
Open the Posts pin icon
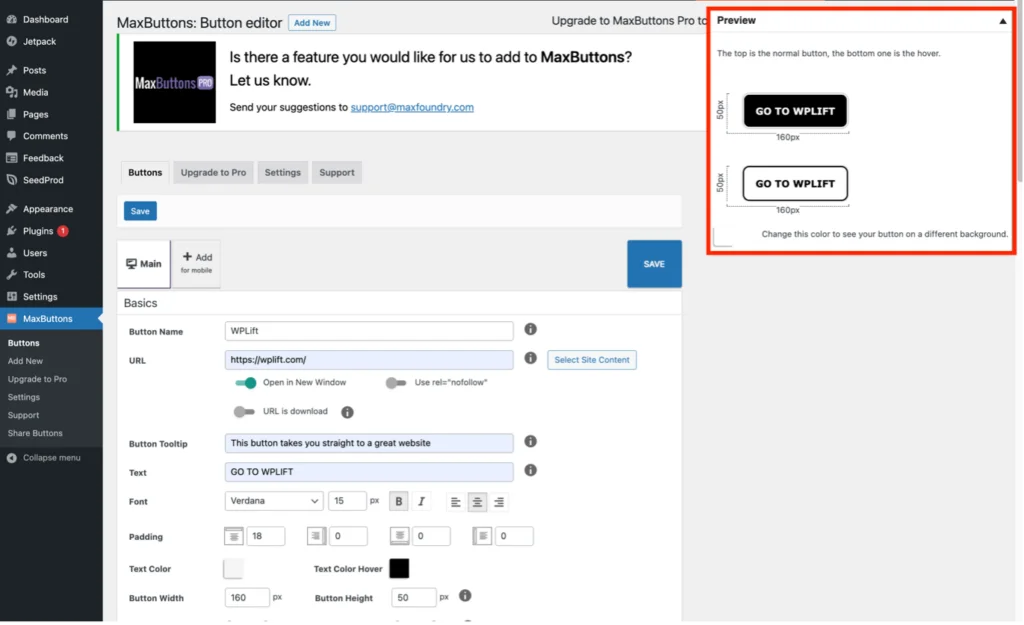(x=12, y=70)
